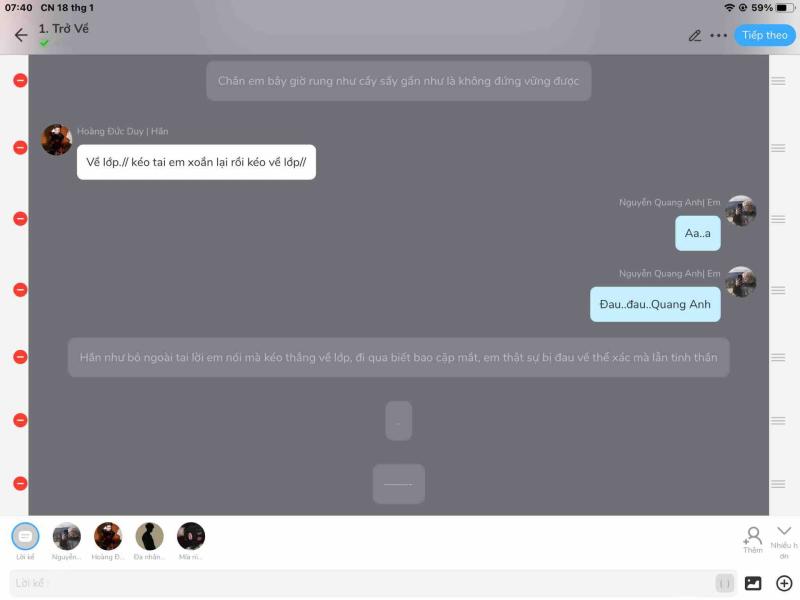Remove the "Aa..a" message with red minus
Screen dimensions: 800x600
tap(20, 219)
